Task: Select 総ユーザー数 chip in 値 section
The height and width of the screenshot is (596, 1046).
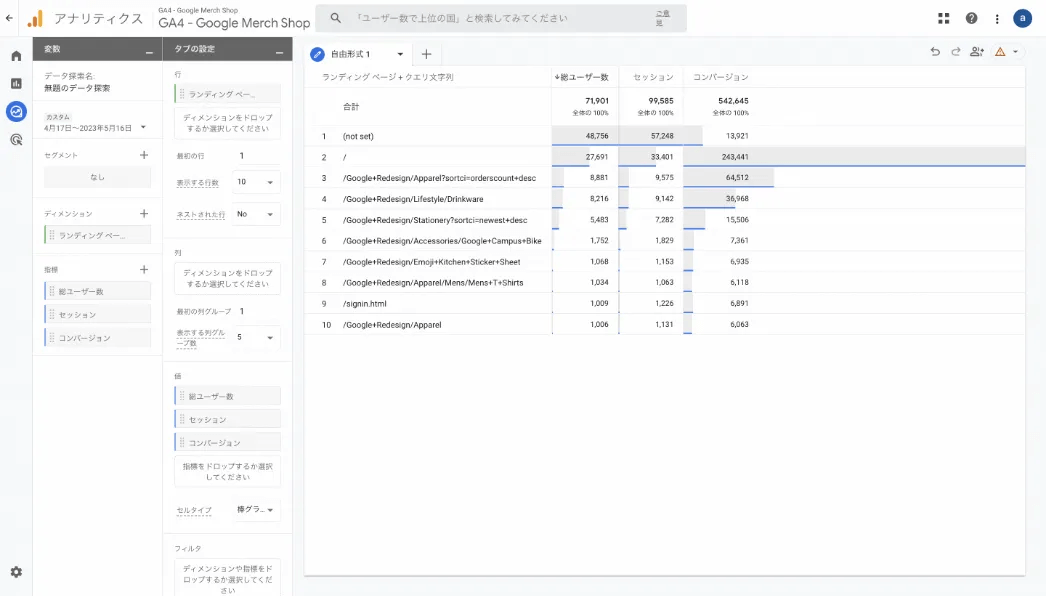Action: (x=227, y=396)
